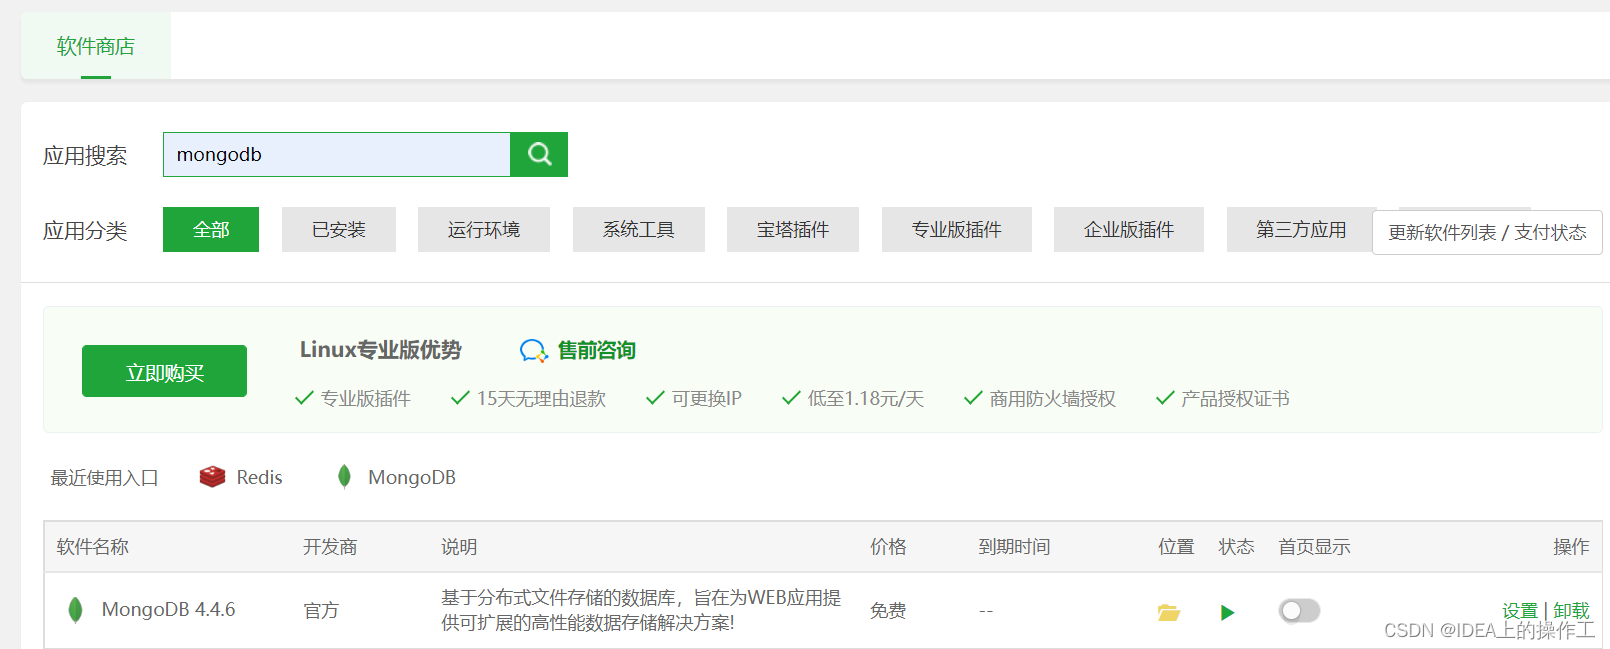The image size is (1610, 649).
Task: Open MongoDB recent entry
Action: click(397, 477)
